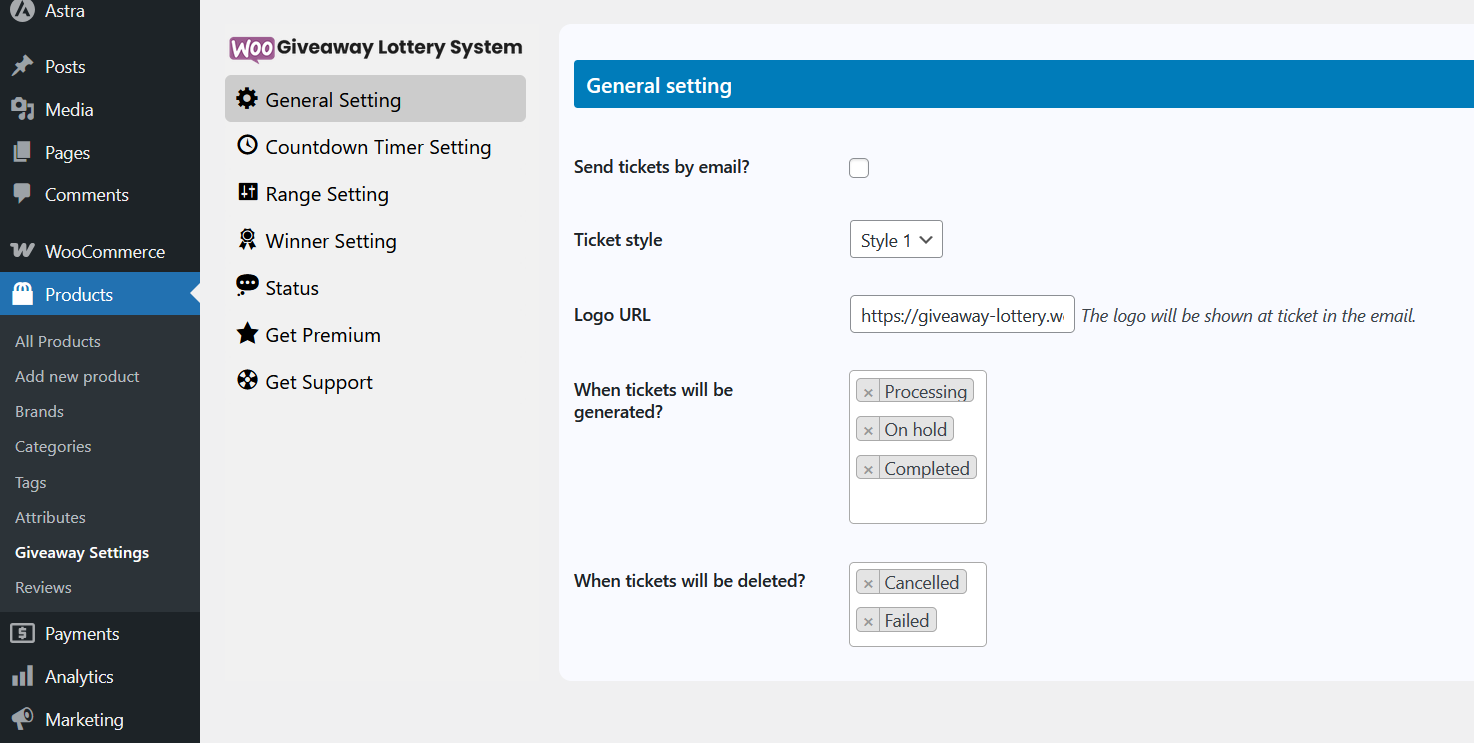This screenshot has width=1474, height=743.
Task: Click the speech bubble Status icon
Action: [246, 287]
